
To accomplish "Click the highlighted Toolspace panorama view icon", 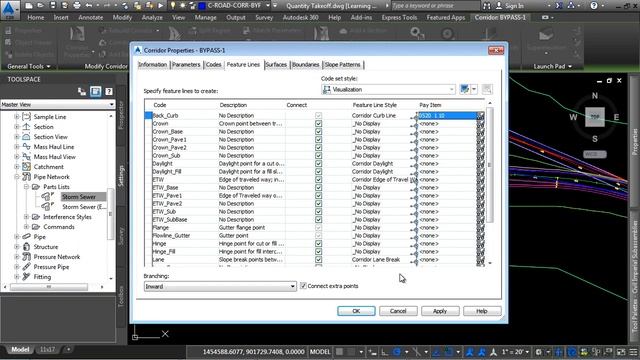I will coord(96,91).
